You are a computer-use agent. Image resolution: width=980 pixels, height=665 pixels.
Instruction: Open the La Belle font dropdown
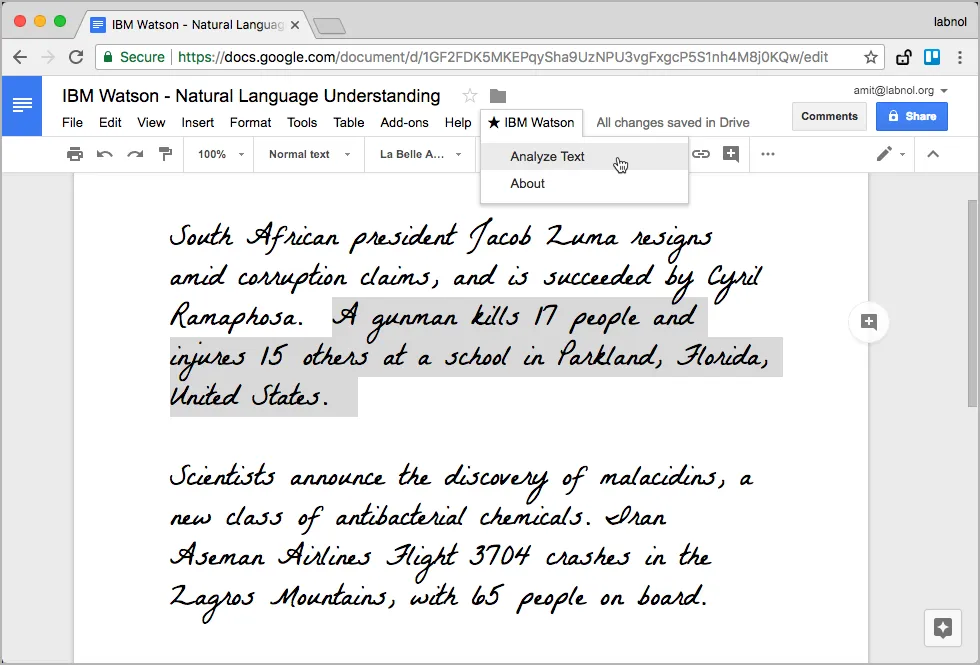pos(412,154)
